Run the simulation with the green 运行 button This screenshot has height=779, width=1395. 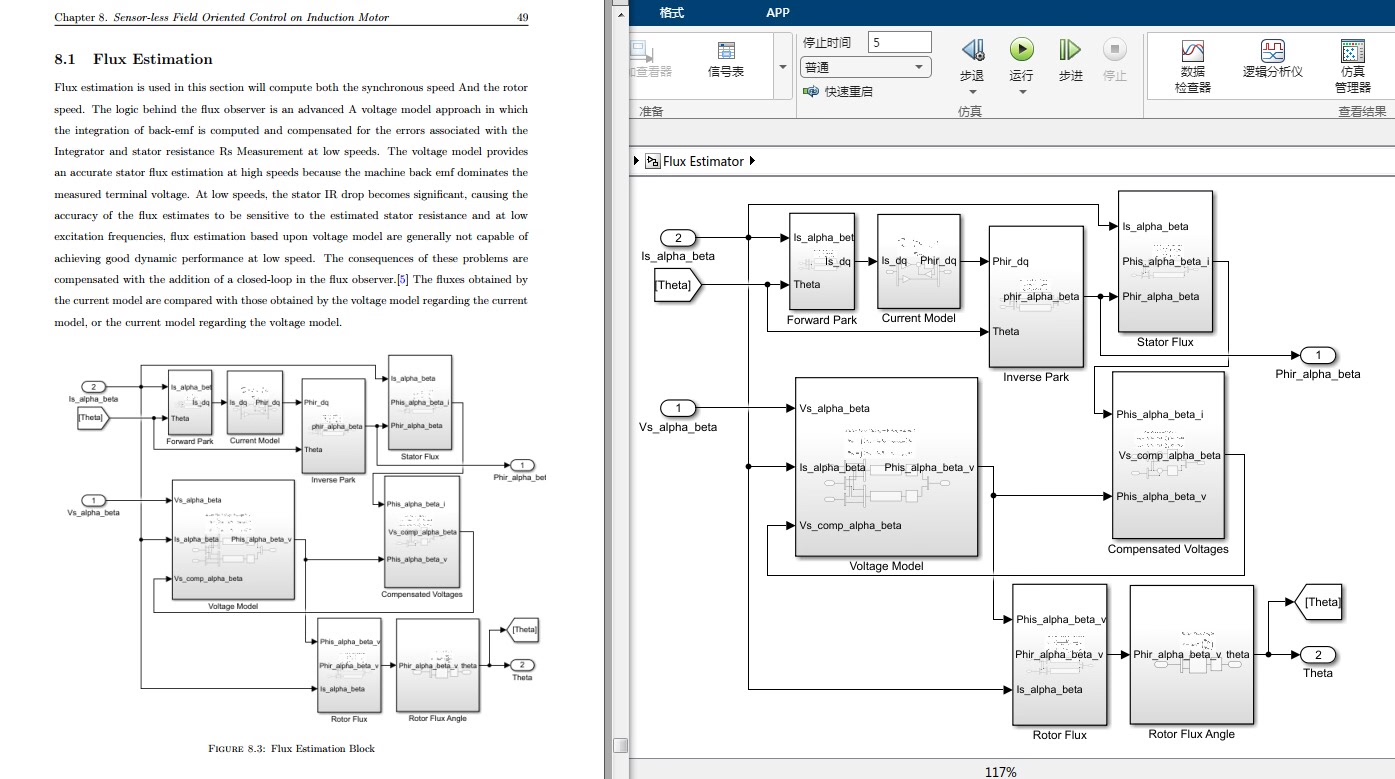click(x=1021, y=49)
